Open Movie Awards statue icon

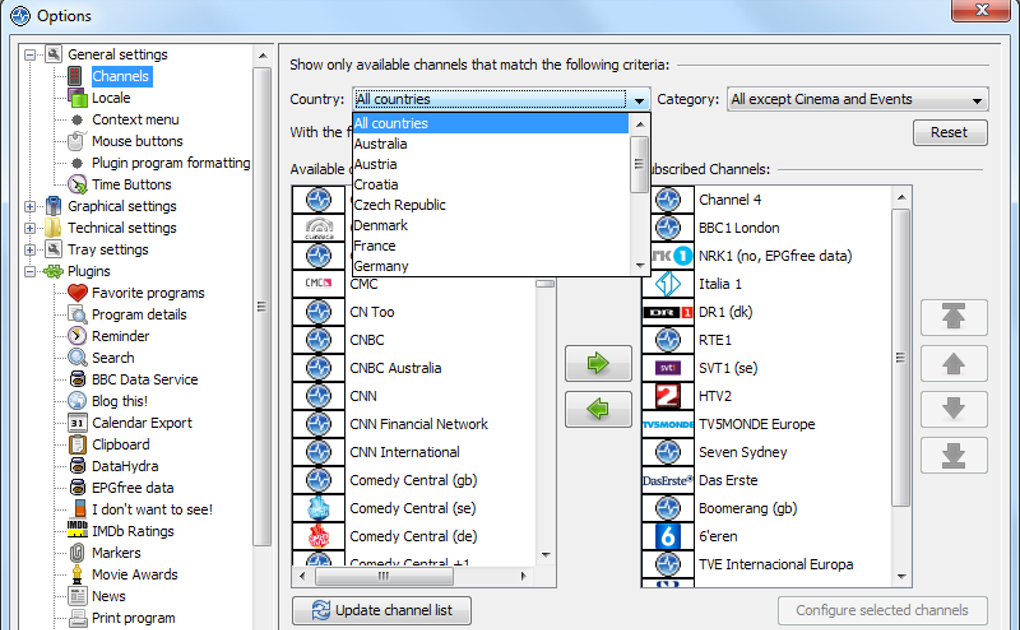(77, 574)
